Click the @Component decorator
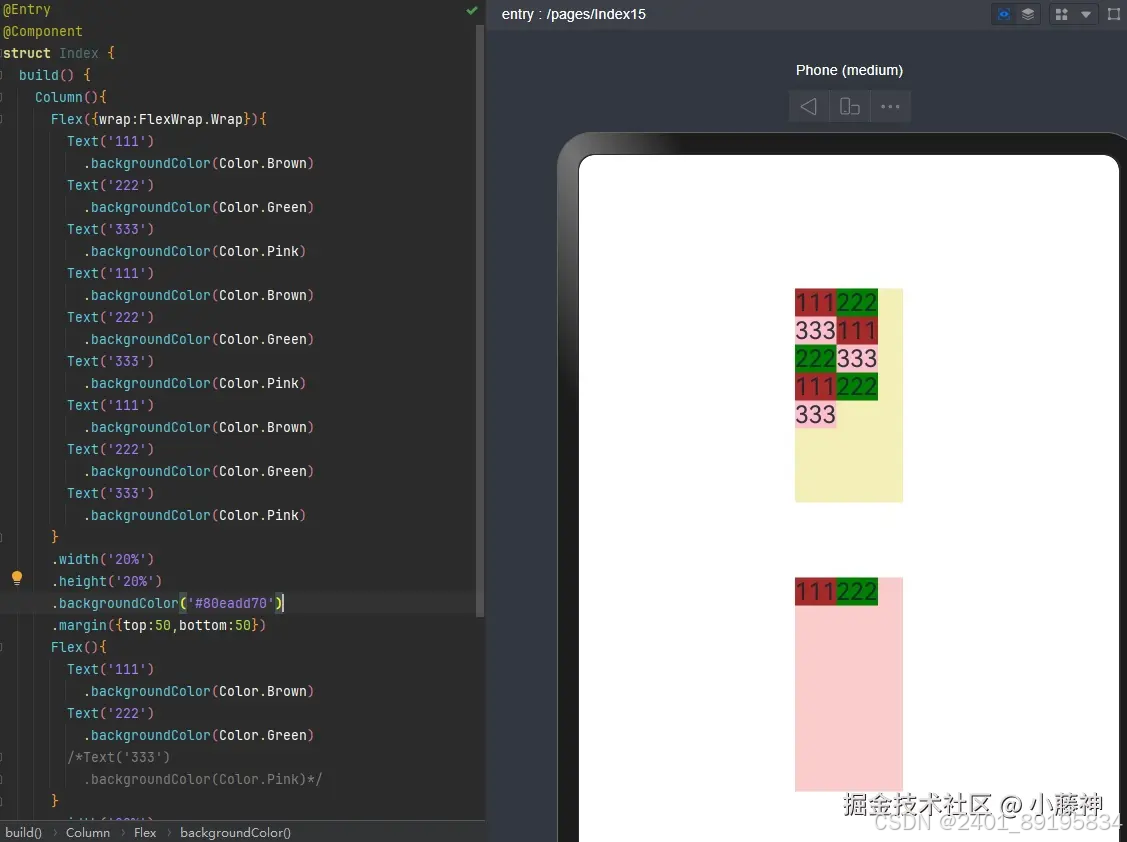The width and height of the screenshot is (1127, 842). click(x=43, y=32)
